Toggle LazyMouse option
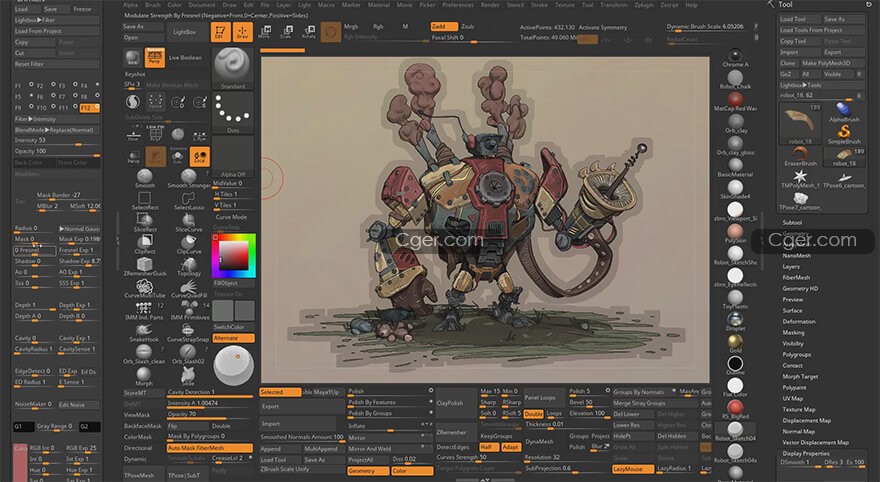Viewport: 880px width, 482px height. tap(633, 469)
